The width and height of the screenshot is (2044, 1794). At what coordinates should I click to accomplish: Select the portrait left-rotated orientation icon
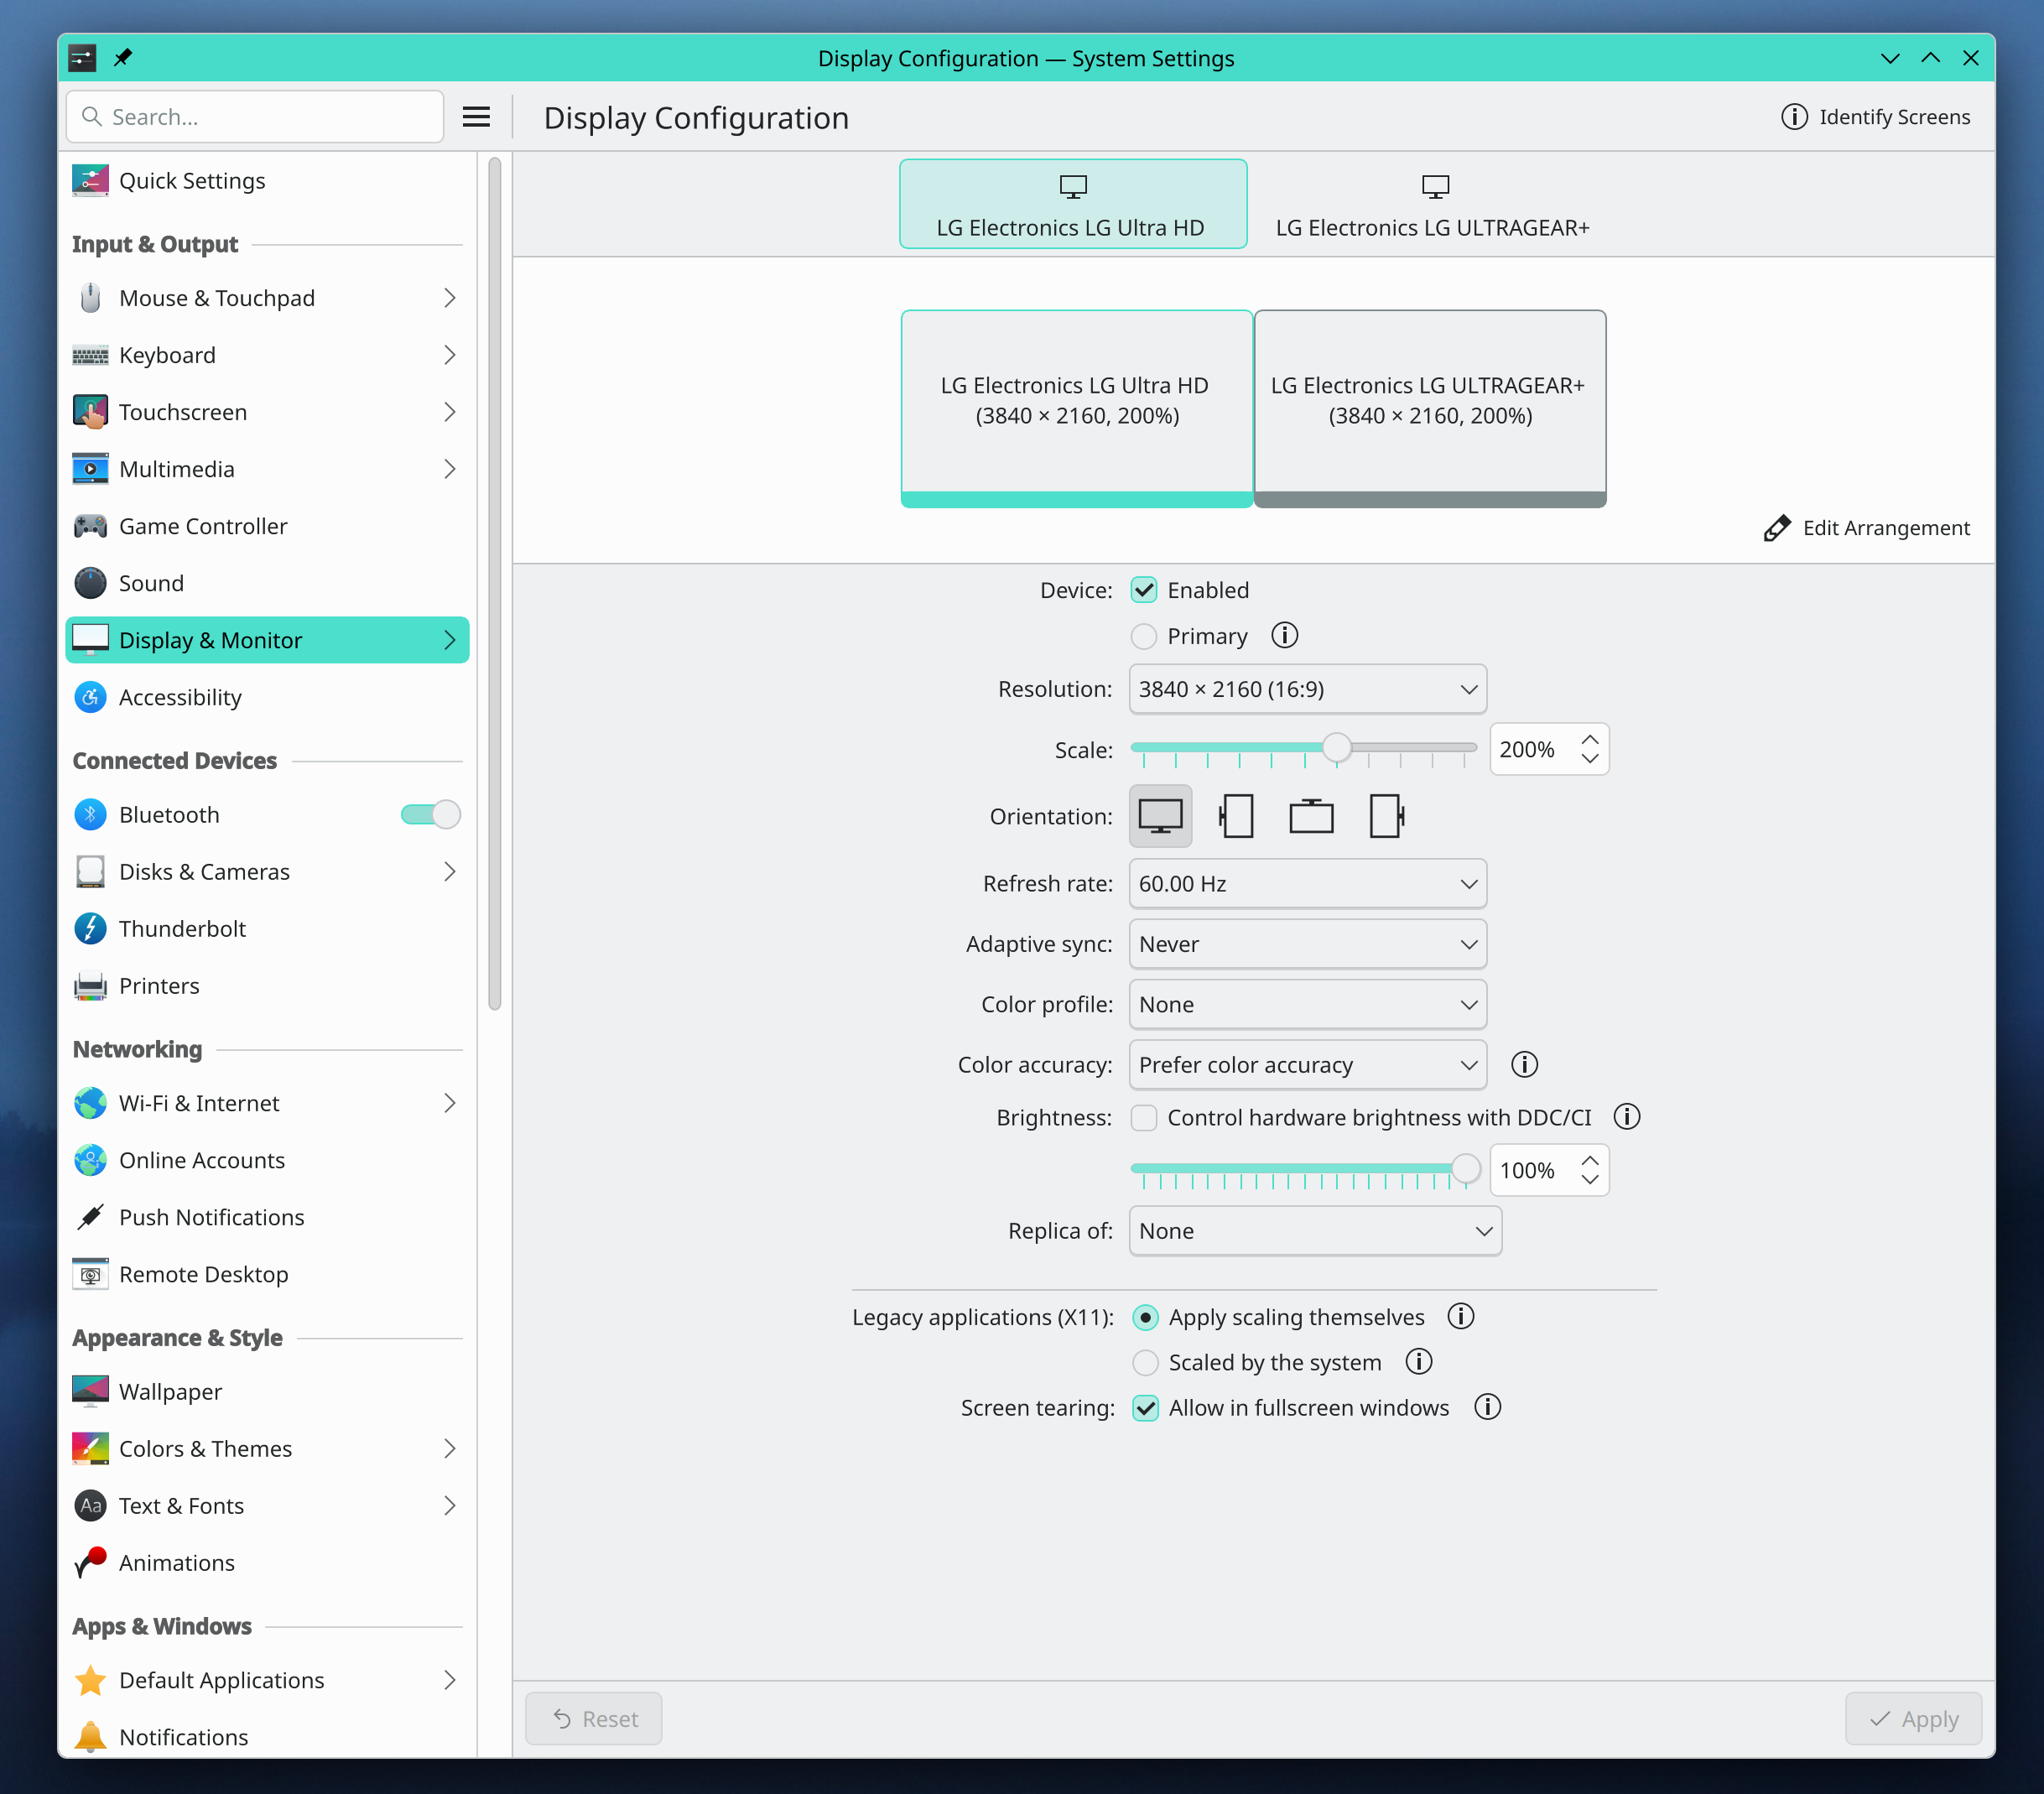pos(1236,816)
